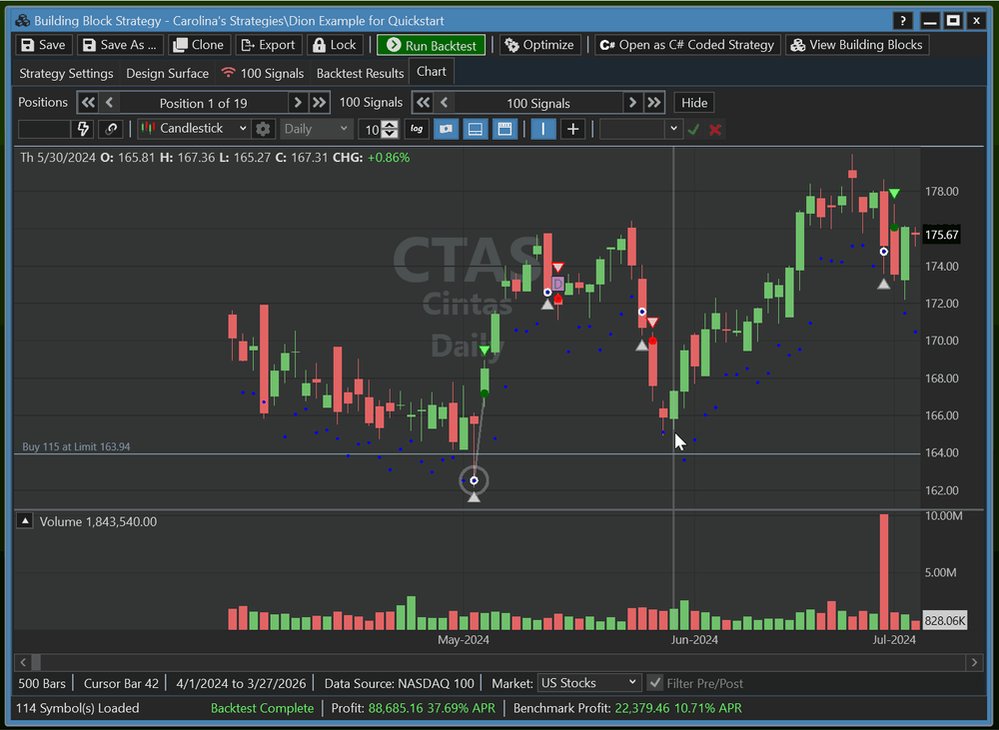Click the 175.67 current price label
The image size is (999, 730).
coord(941,234)
